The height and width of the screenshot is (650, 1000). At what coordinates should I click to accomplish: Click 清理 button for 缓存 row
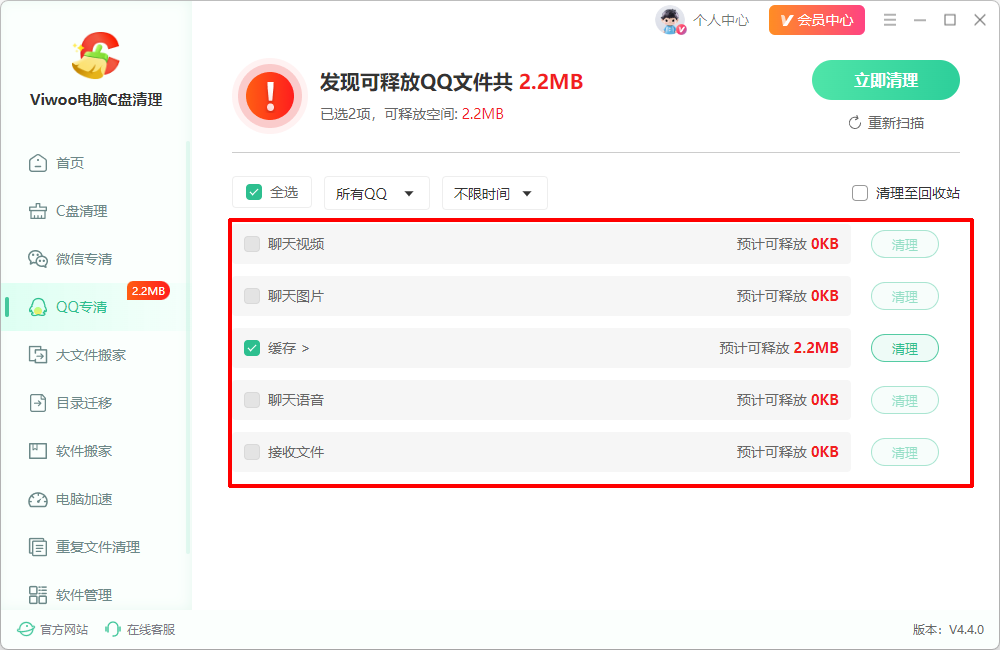pyautogui.click(x=905, y=348)
